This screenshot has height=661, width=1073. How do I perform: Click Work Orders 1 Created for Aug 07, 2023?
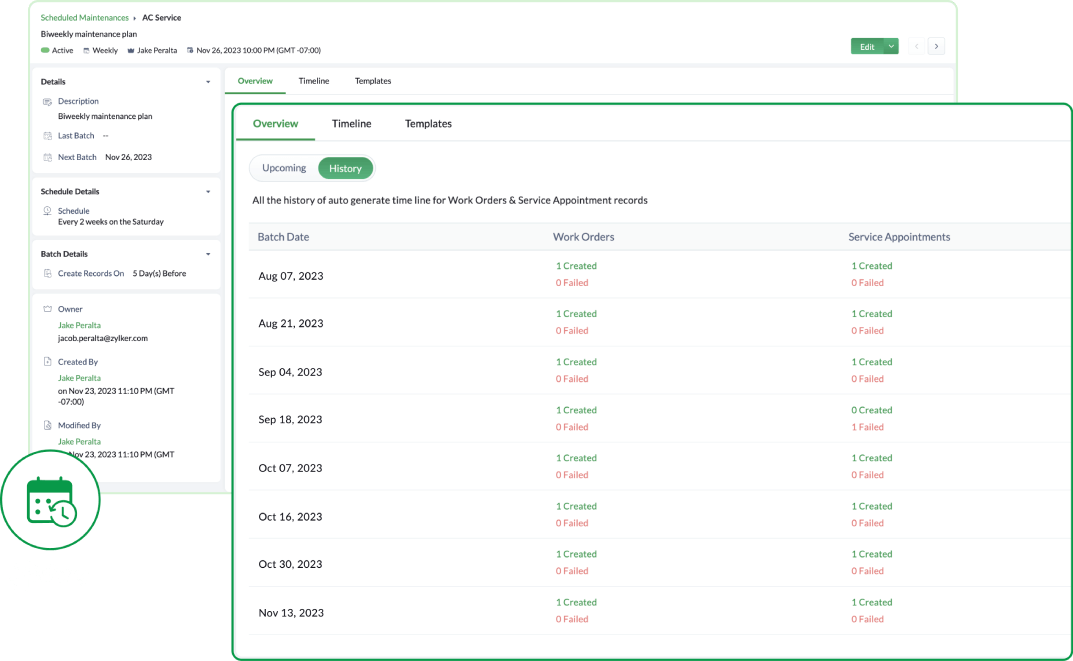tap(576, 265)
